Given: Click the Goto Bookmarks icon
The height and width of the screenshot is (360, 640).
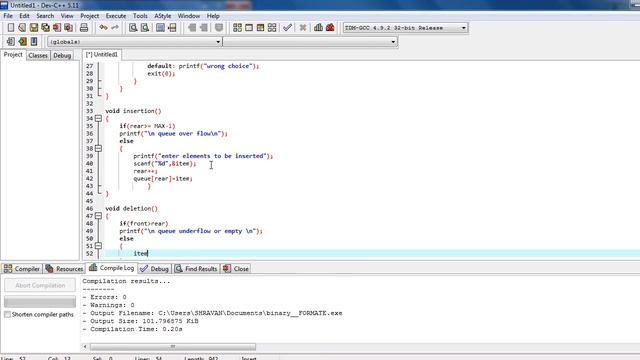Looking at the screenshot, I should tap(34, 41).
